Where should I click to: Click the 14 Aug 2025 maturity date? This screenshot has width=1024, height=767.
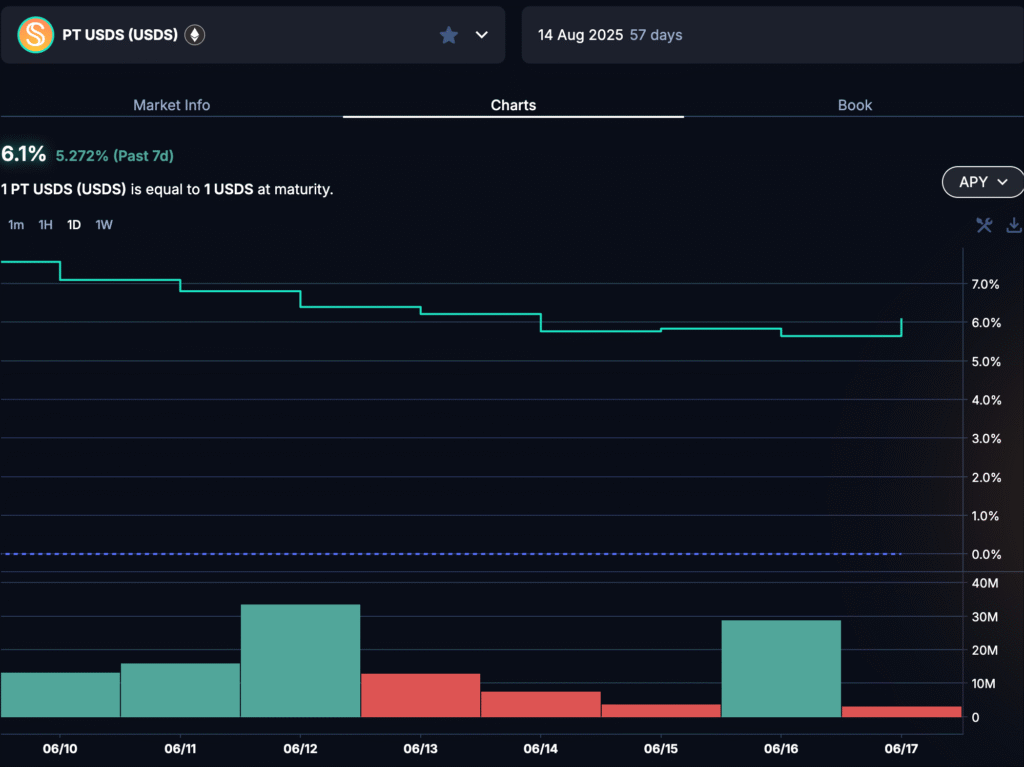coord(580,35)
